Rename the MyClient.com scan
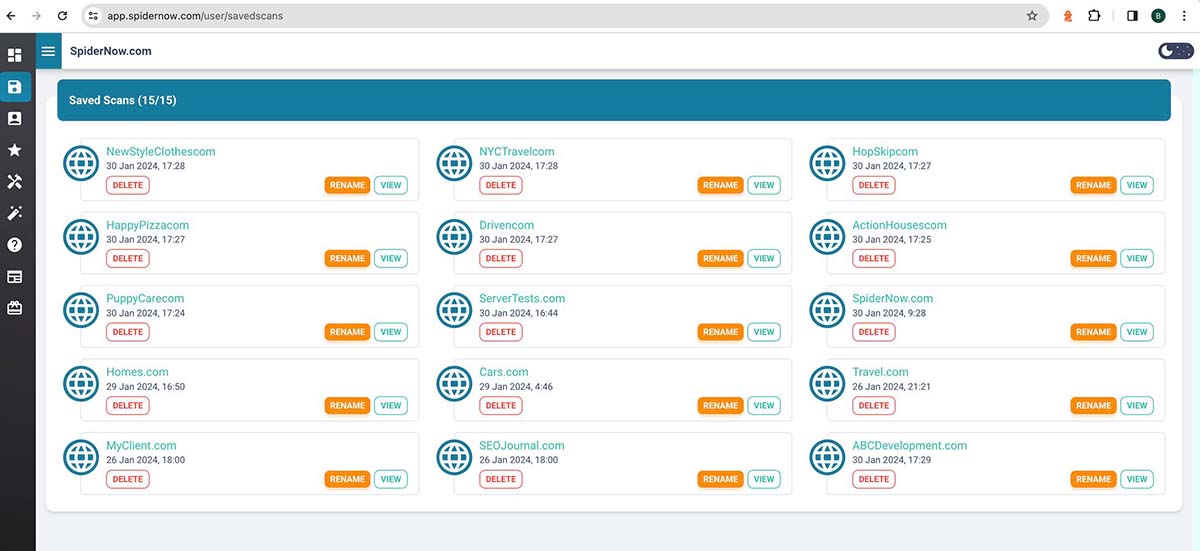1200x551 pixels. point(347,479)
